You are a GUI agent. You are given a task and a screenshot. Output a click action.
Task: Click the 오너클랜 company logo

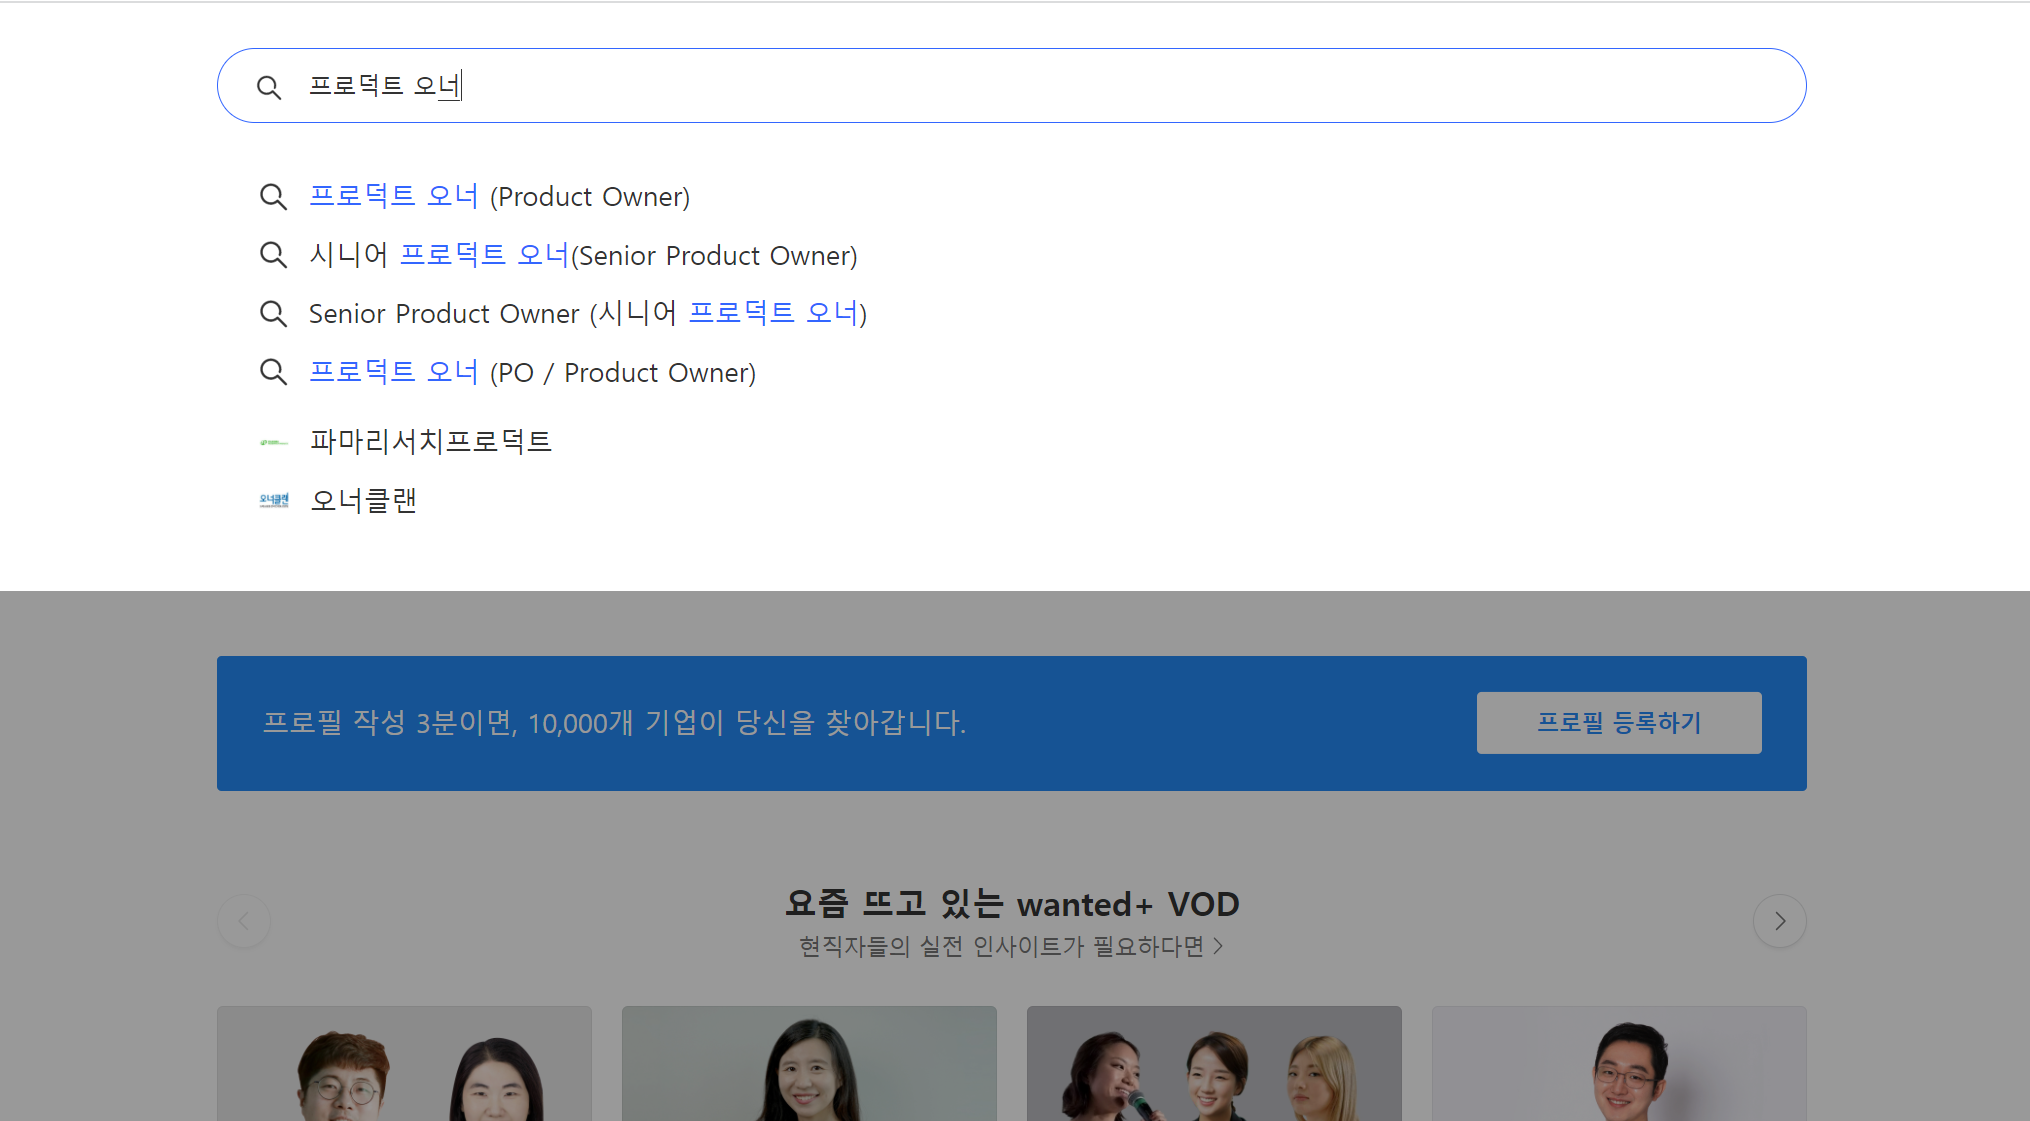click(273, 500)
